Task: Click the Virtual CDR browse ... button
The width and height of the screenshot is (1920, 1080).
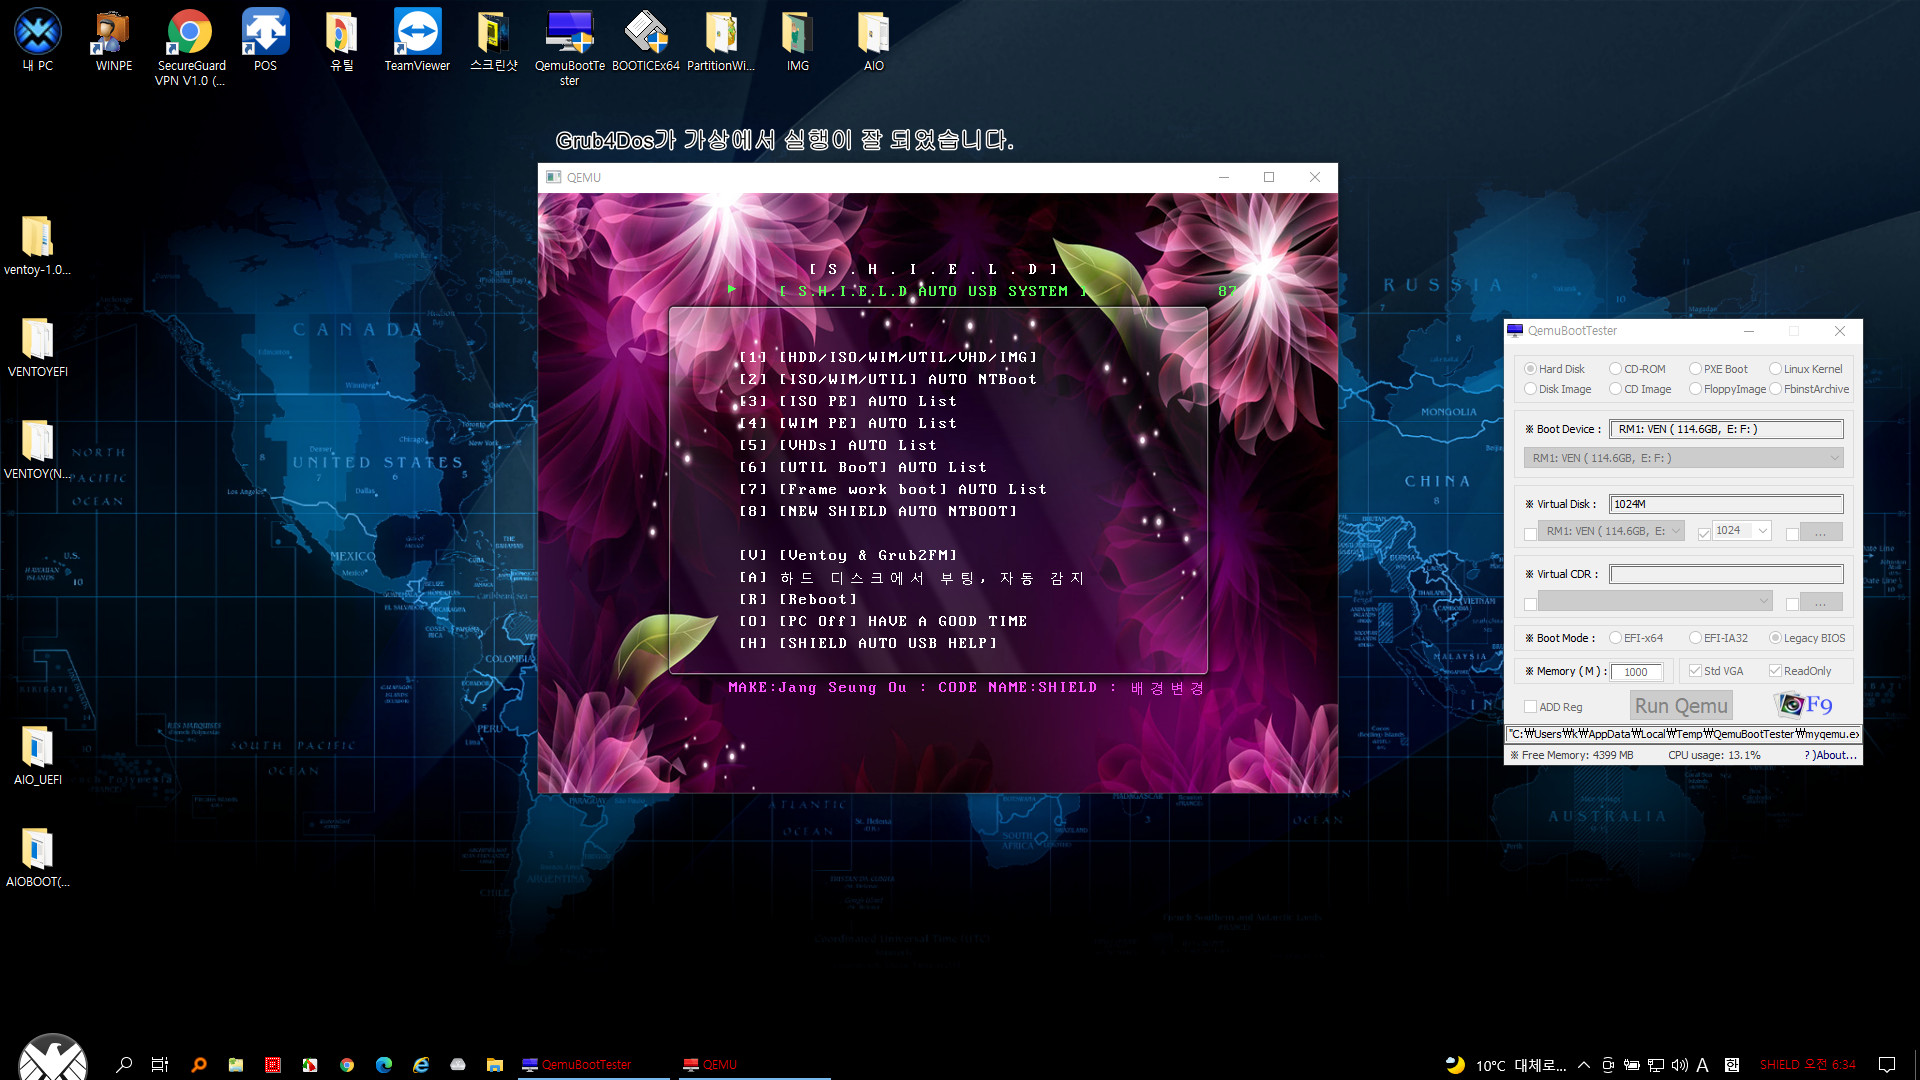Action: point(1820,602)
